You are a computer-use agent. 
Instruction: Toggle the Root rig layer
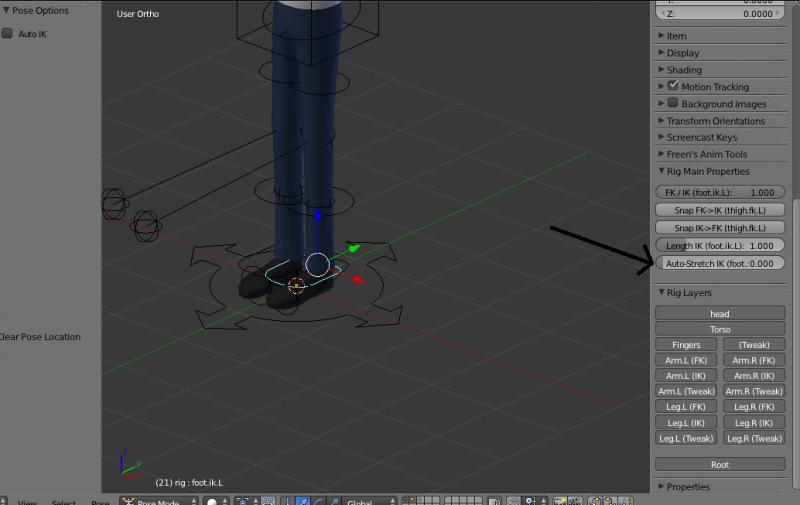click(720, 464)
